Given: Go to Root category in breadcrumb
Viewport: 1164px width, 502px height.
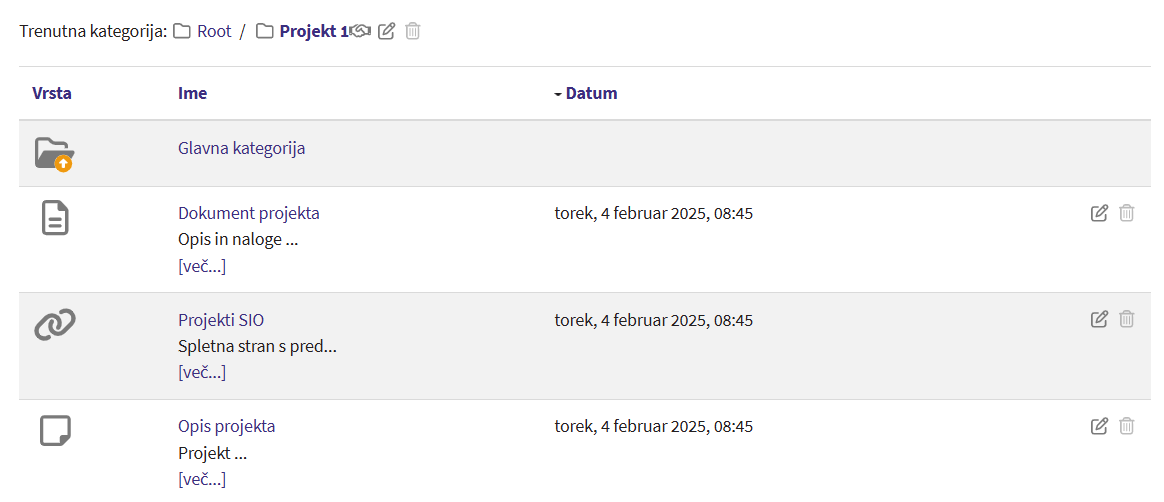Looking at the screenshot, I should 214,31.
